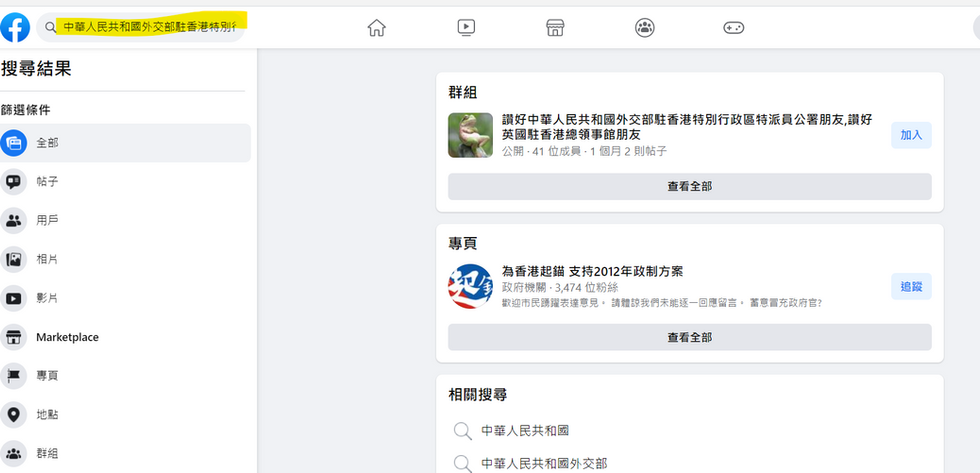980x473 pixels.
Task: Click magnifier icon beside 中華人民共和國外交部
Action: coord(462,464)
